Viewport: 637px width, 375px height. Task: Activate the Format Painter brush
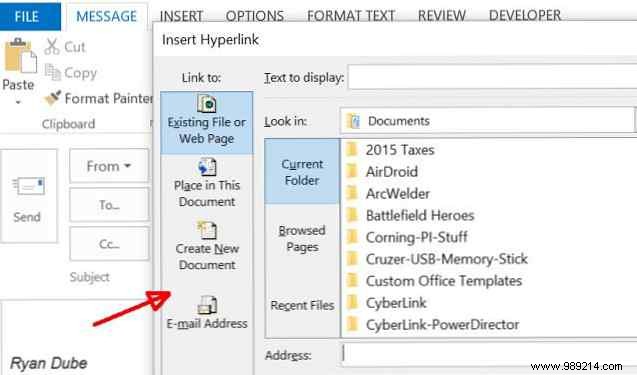(99, 98)
